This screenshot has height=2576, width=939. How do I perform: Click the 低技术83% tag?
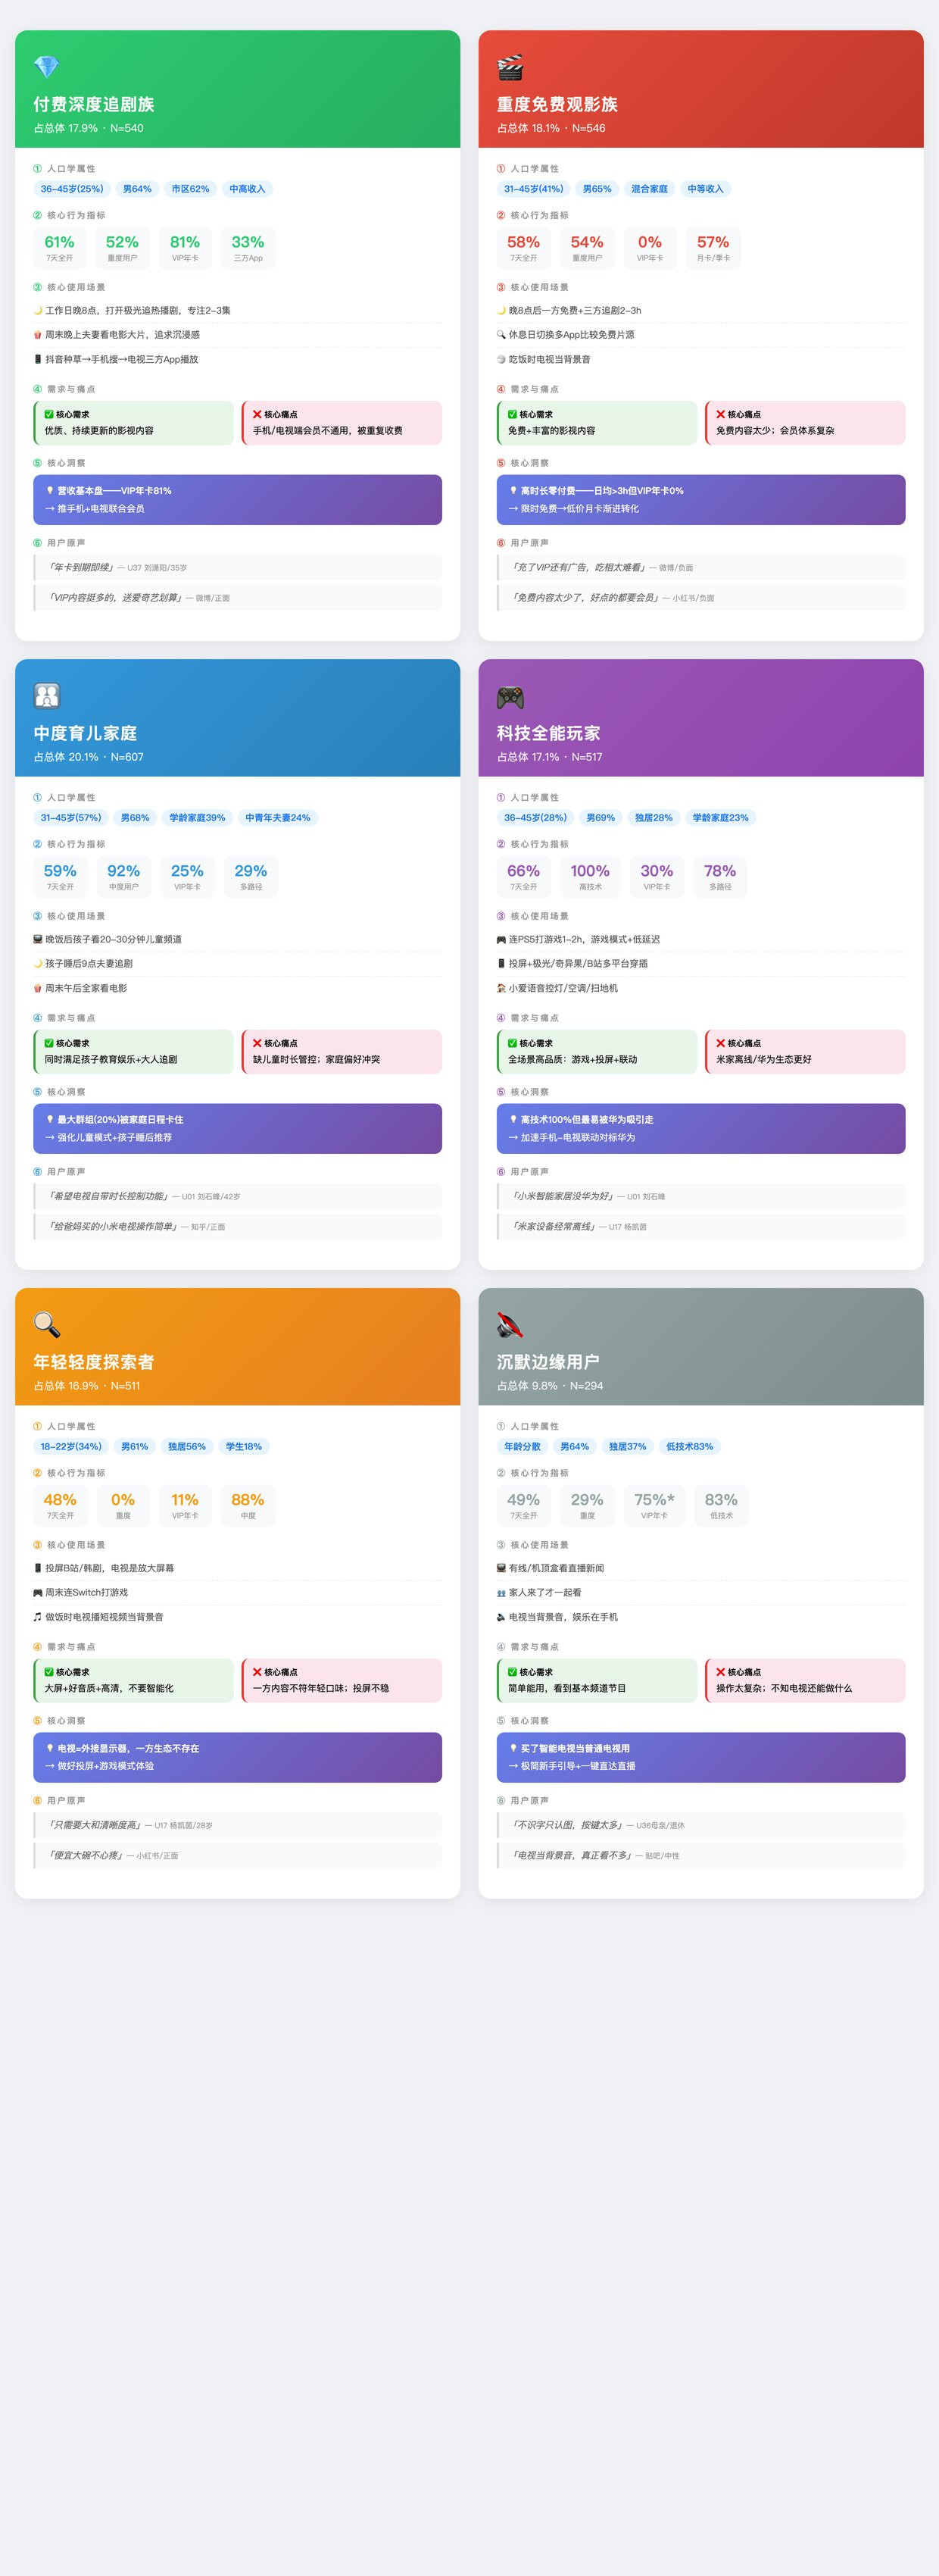689,1447
